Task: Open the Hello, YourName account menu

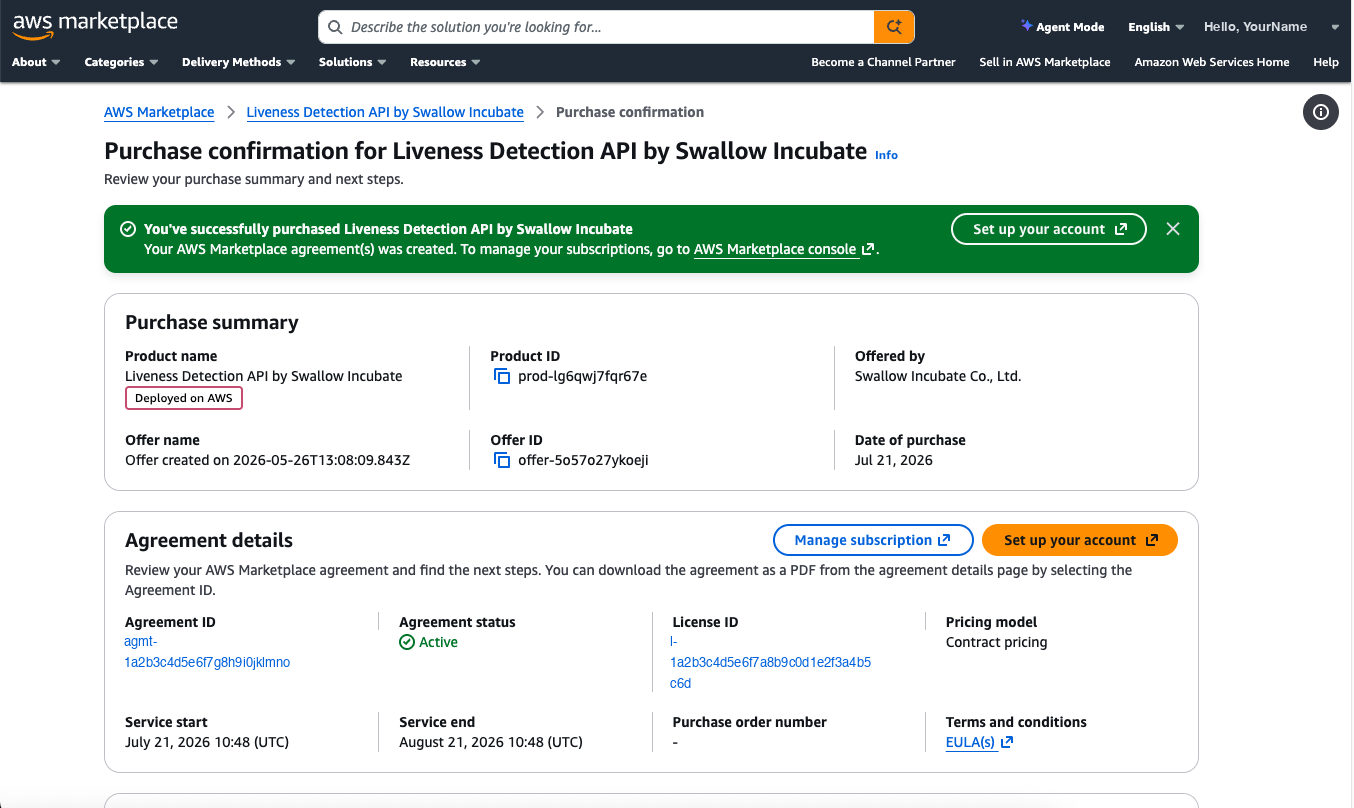Action: 1270,27
